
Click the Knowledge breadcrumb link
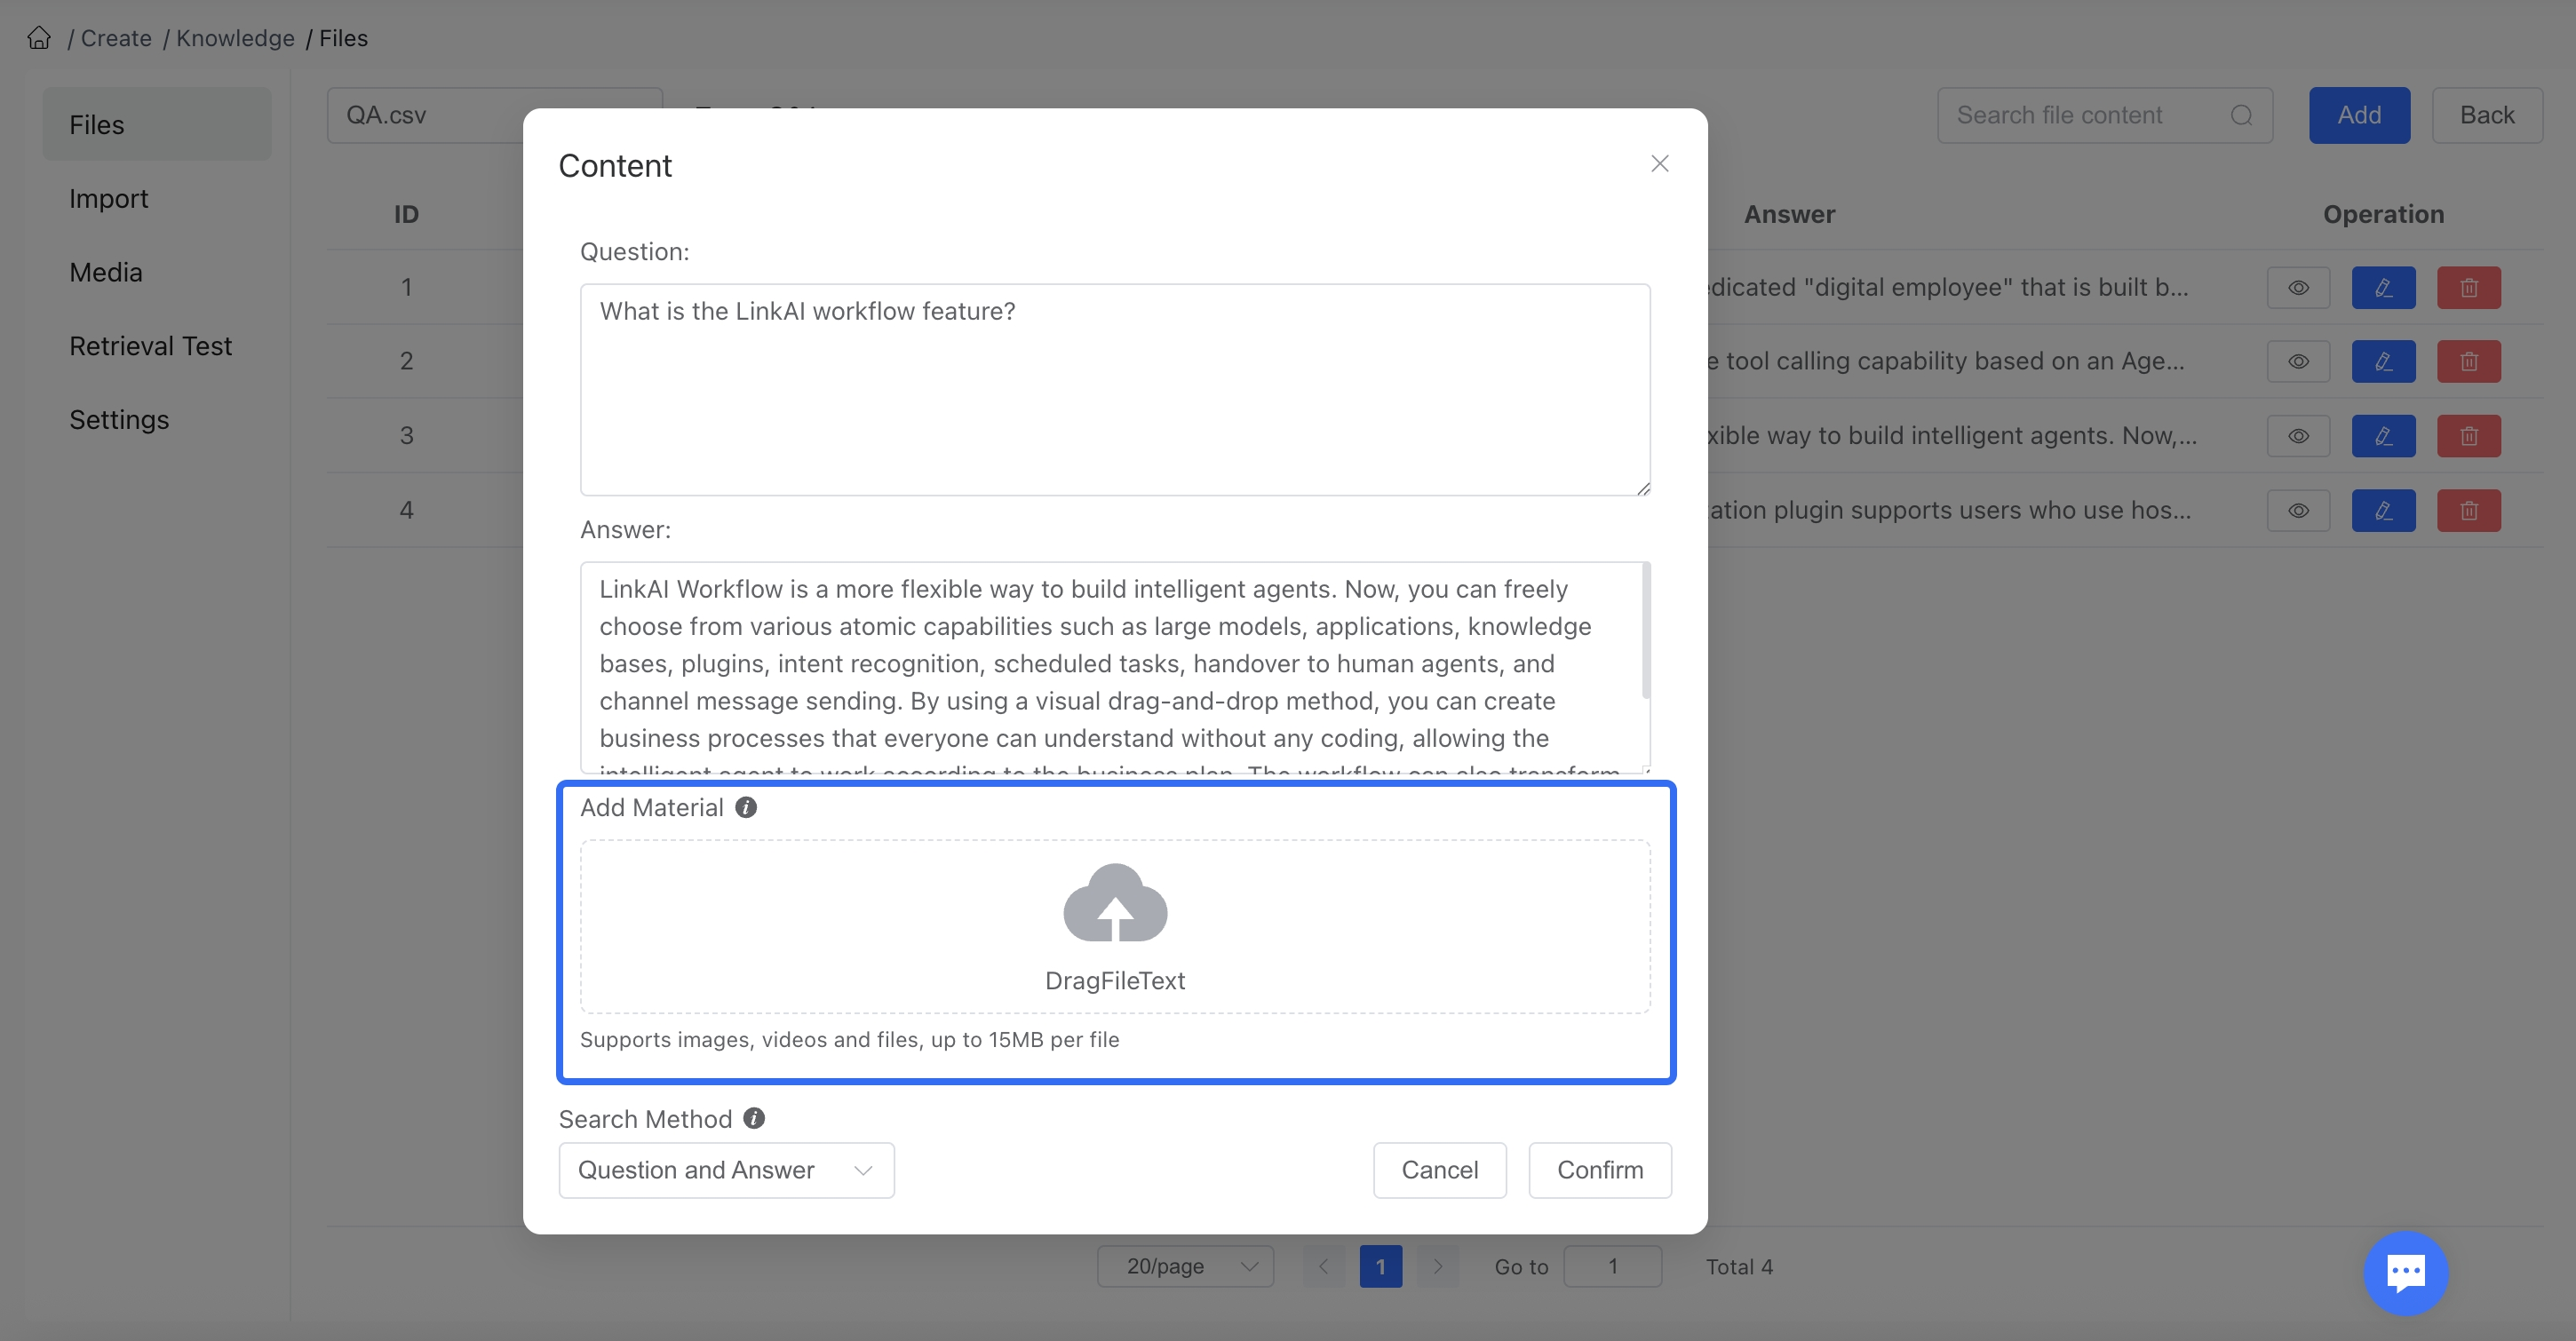click(235, 38)
